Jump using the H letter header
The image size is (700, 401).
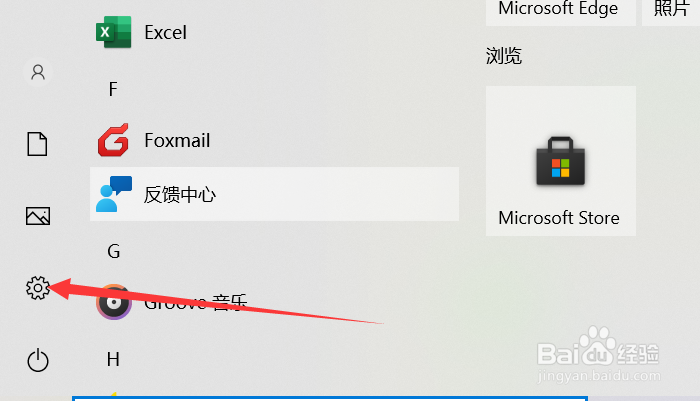coord(113,359)
